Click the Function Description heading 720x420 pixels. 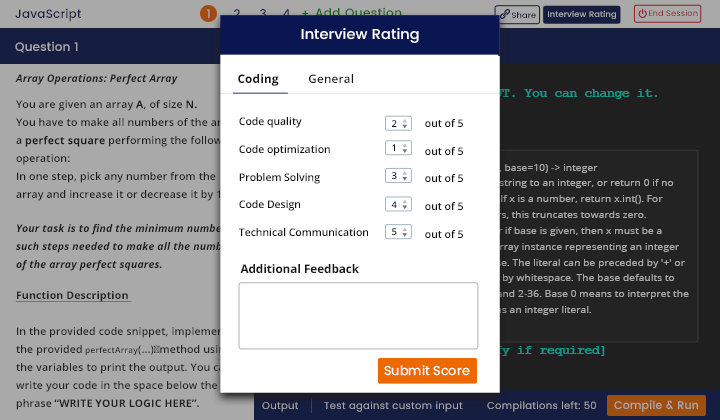click(x=73, y=295)
